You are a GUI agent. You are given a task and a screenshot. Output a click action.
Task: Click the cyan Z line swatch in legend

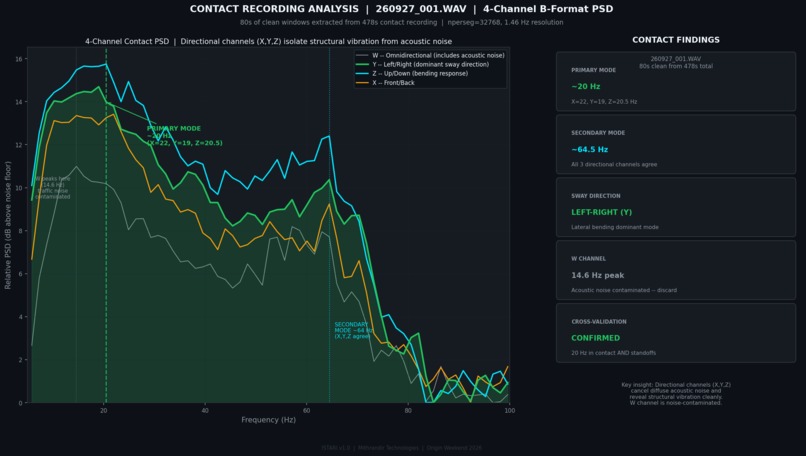point(362,74)
